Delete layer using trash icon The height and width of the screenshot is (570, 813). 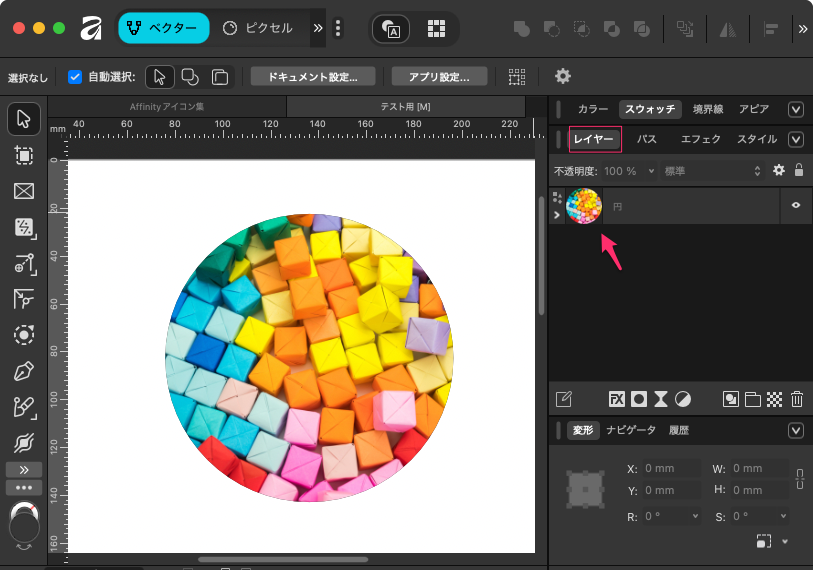click(x=796, y=399)
